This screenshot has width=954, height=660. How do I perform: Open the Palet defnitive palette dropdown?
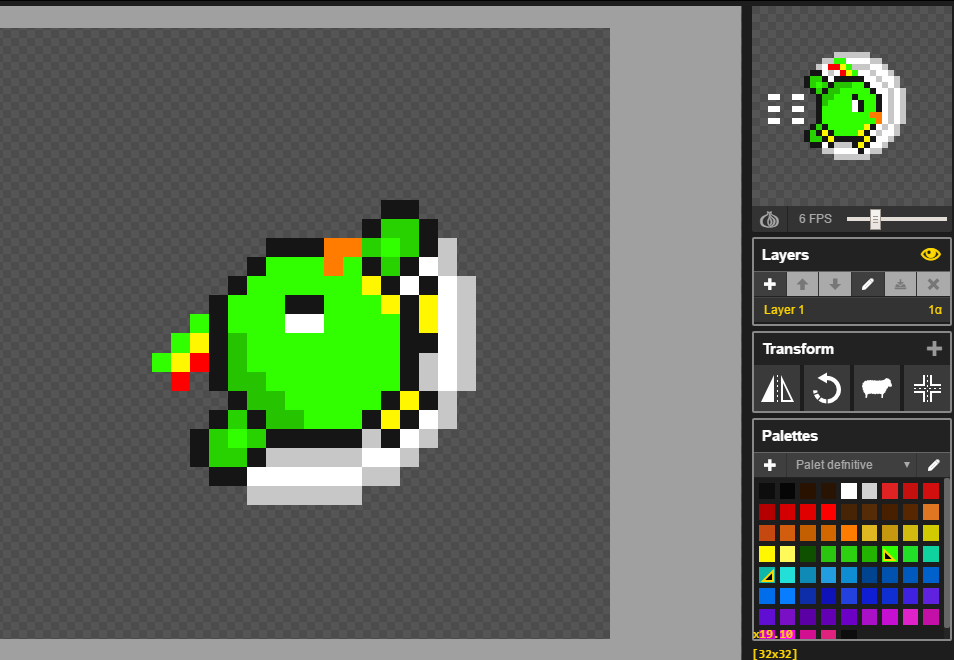tap(851, 465)
